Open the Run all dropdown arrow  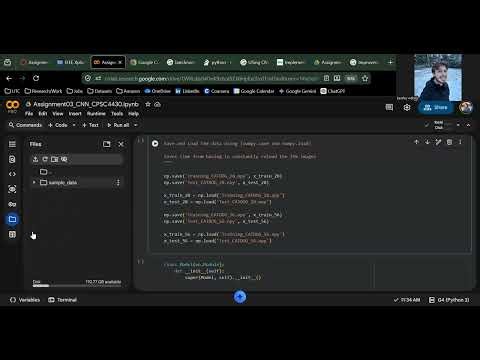(136, 125)
